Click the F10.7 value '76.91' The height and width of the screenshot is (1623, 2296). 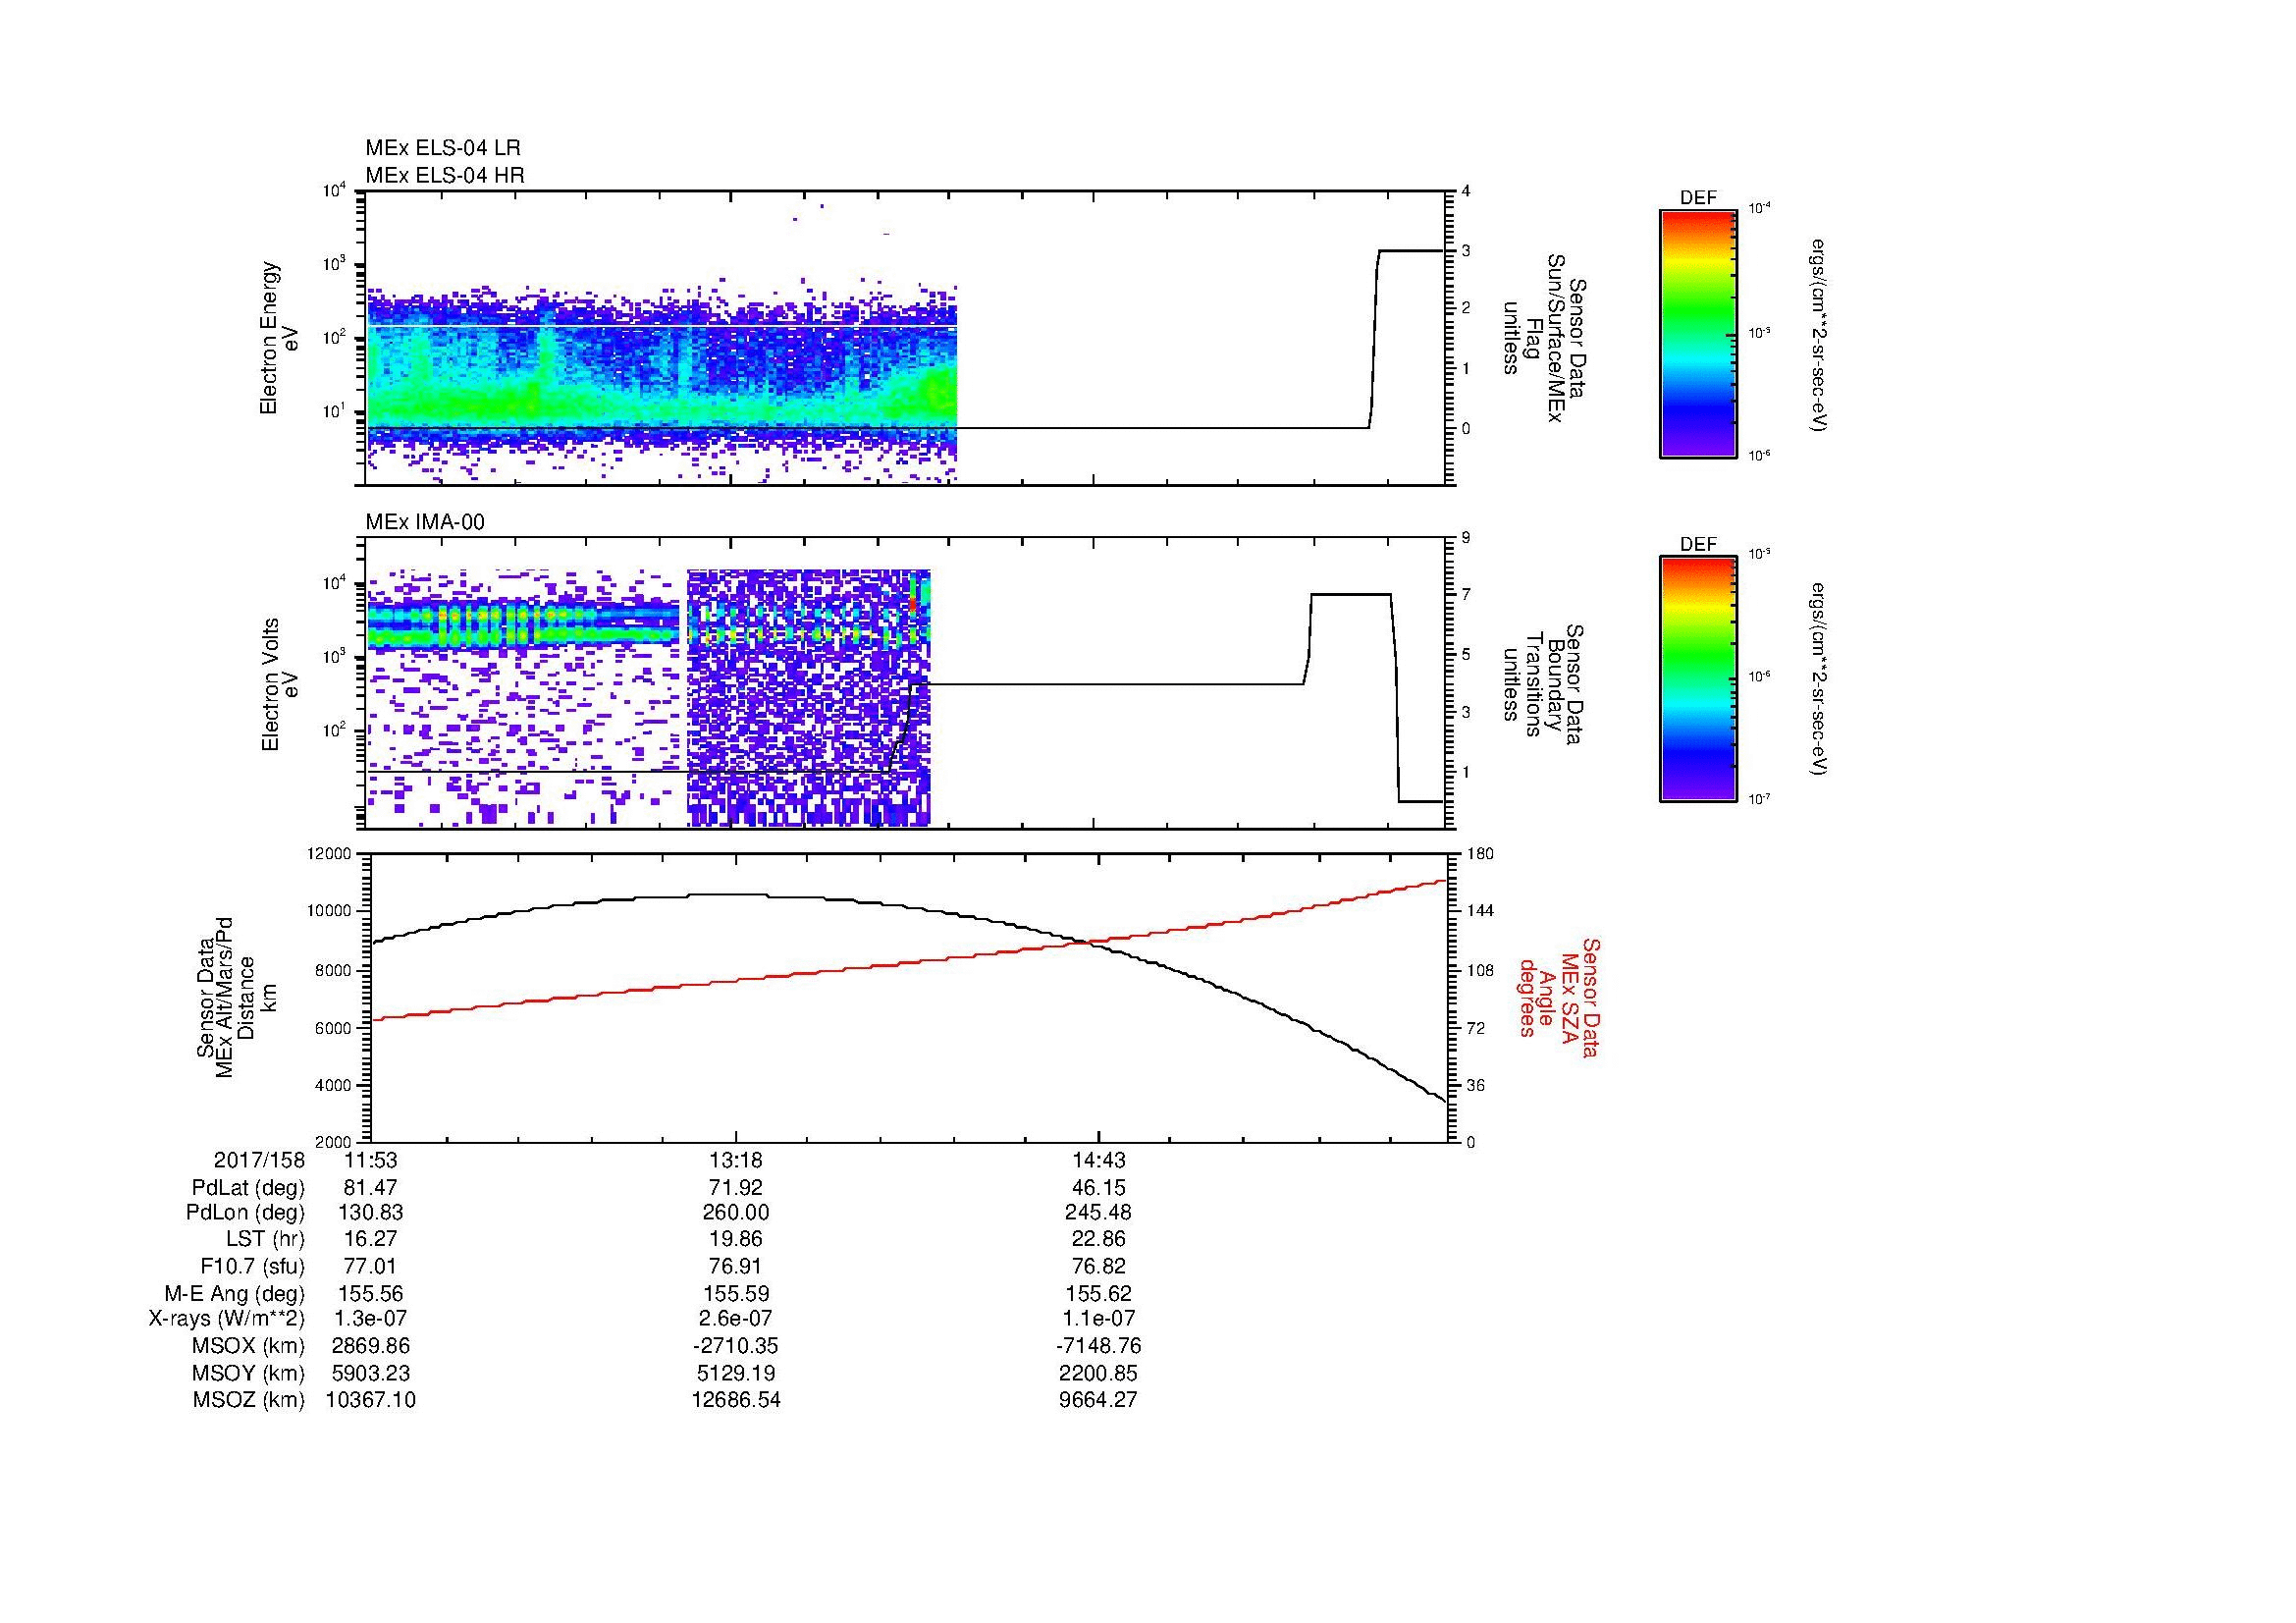736,1267
